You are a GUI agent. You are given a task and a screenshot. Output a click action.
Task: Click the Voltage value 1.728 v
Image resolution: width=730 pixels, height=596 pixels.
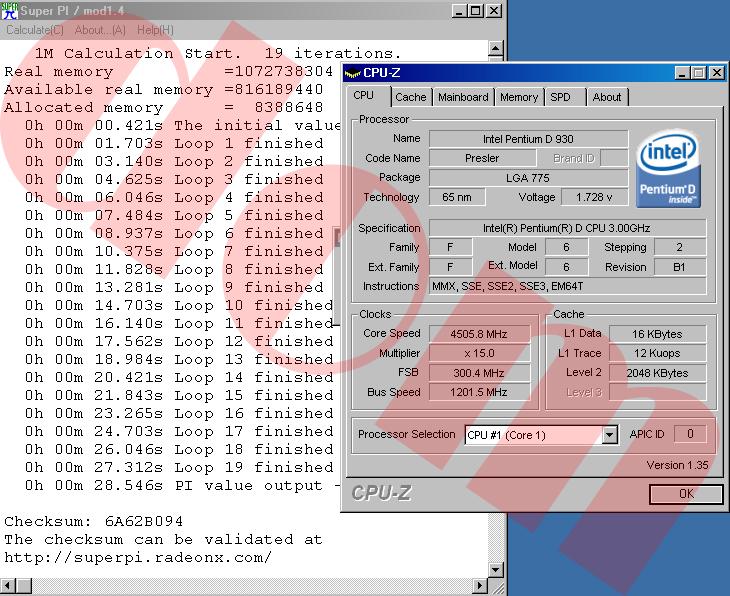594,197
